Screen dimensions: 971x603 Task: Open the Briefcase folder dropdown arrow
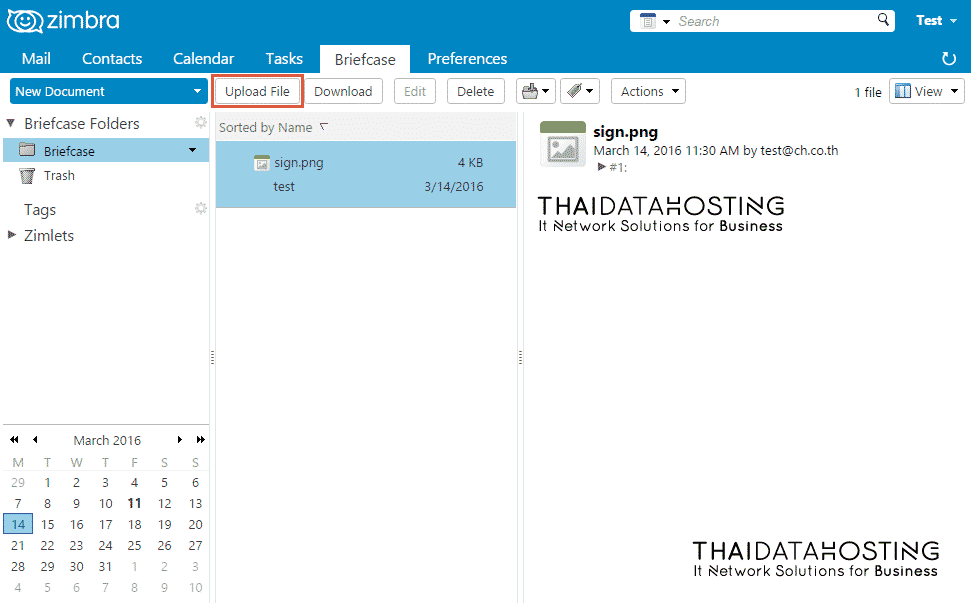[193, 150]
